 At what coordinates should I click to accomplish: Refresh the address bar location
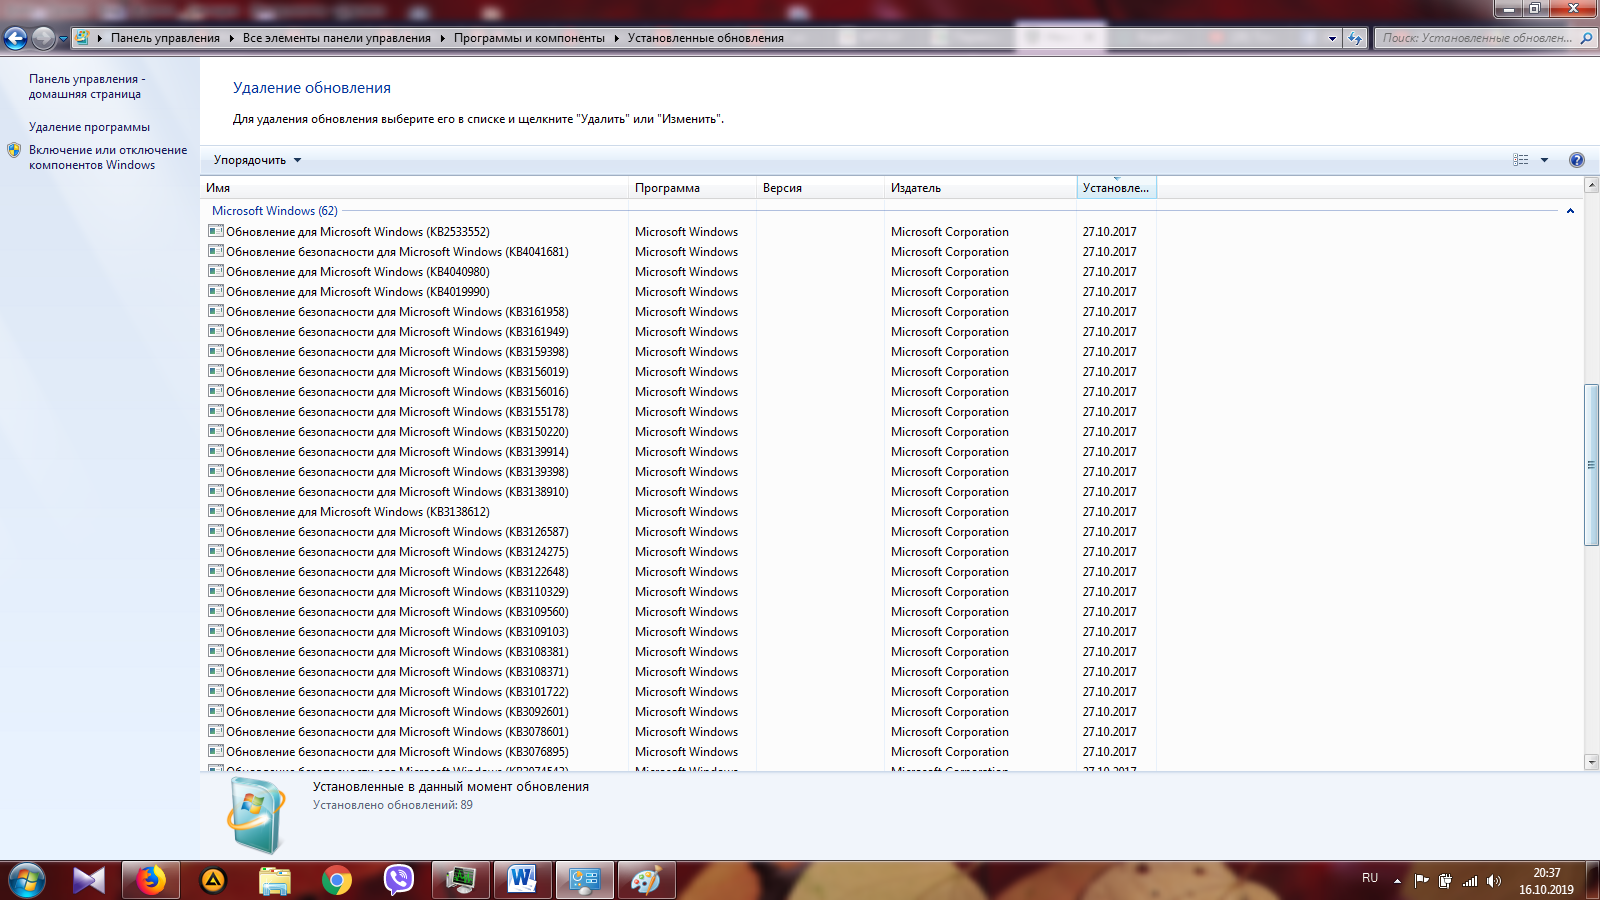pos(1355,38)
